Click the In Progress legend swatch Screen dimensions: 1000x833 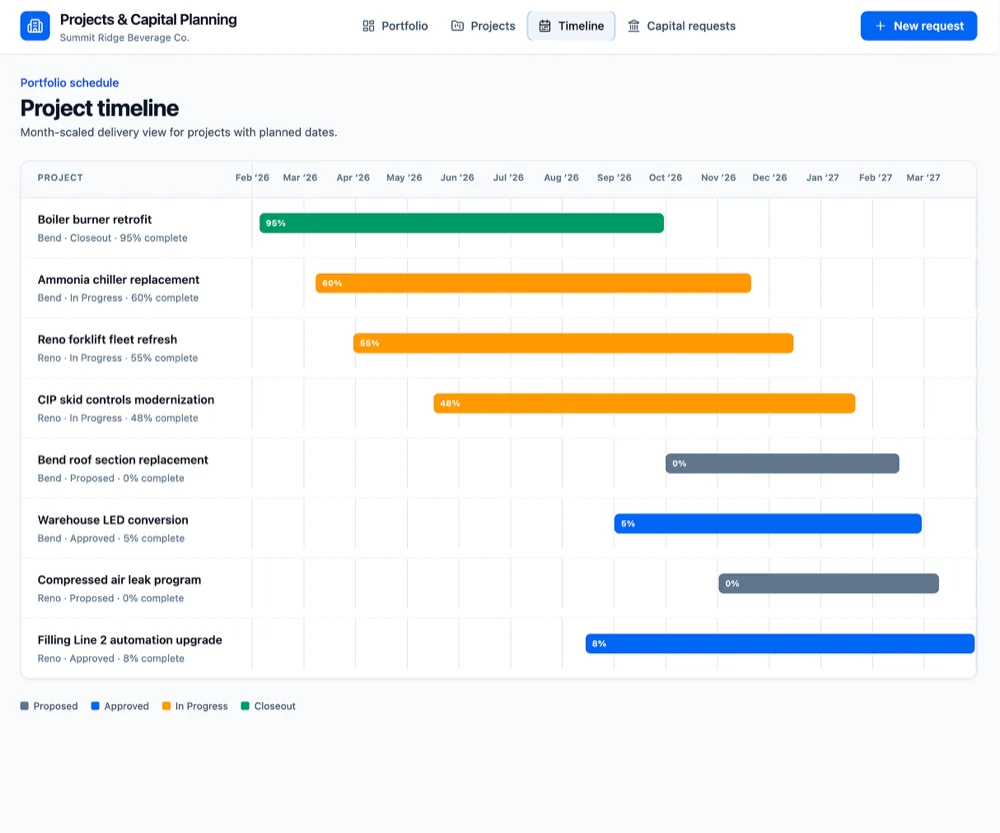pyautogui.click(x=166, y=706)
